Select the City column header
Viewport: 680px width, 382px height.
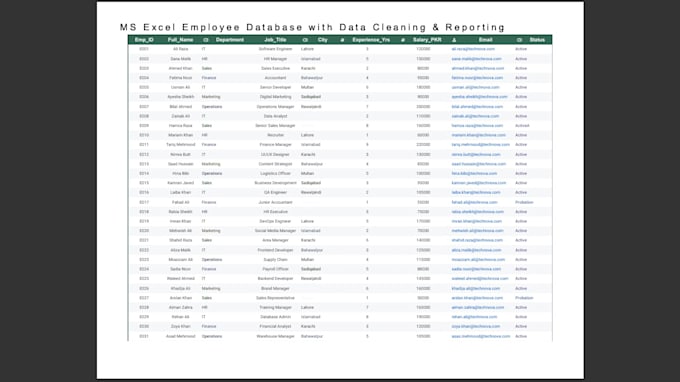click(323, 40)
